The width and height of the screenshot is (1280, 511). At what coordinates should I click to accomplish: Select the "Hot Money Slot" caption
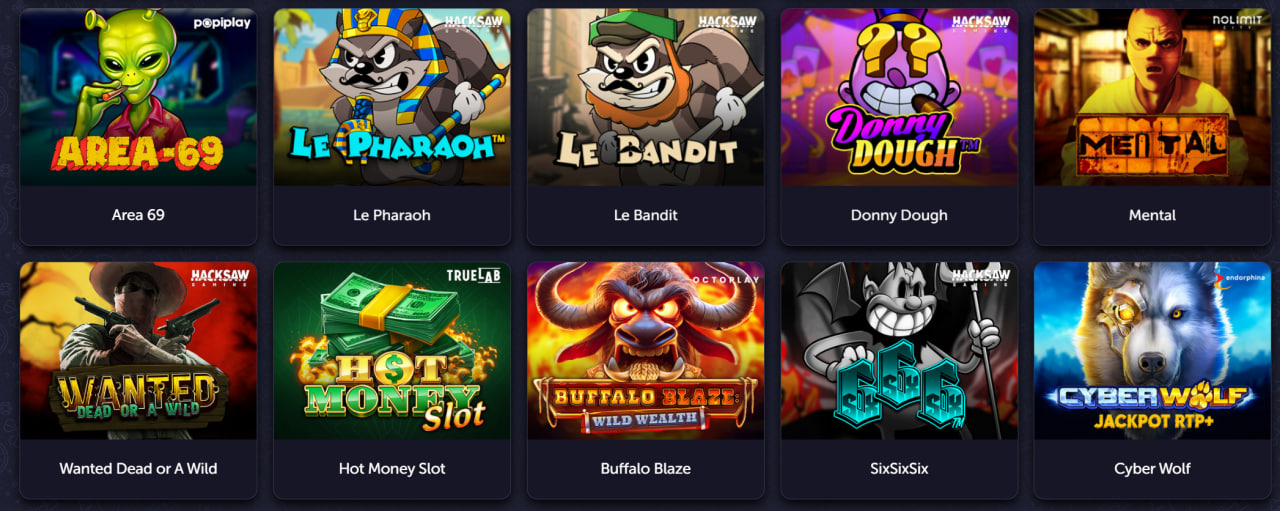pyautogui.click(x=392, y=469)
